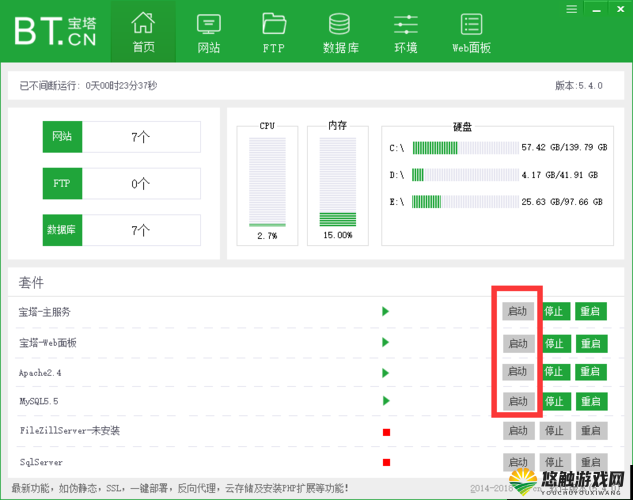This screenshot has height=500, width=633.
Task: Open the 首页 home tab
Action: [143, 32]
